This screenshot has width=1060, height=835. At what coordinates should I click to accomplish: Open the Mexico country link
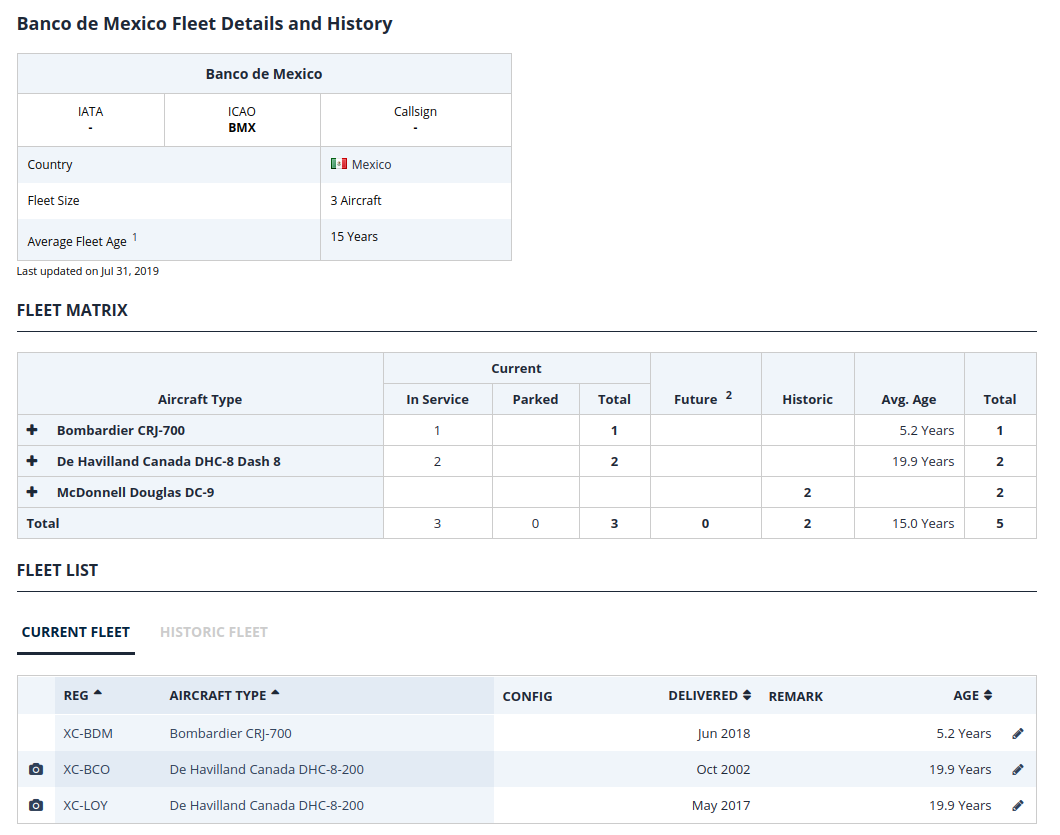[x=371, y=164]
